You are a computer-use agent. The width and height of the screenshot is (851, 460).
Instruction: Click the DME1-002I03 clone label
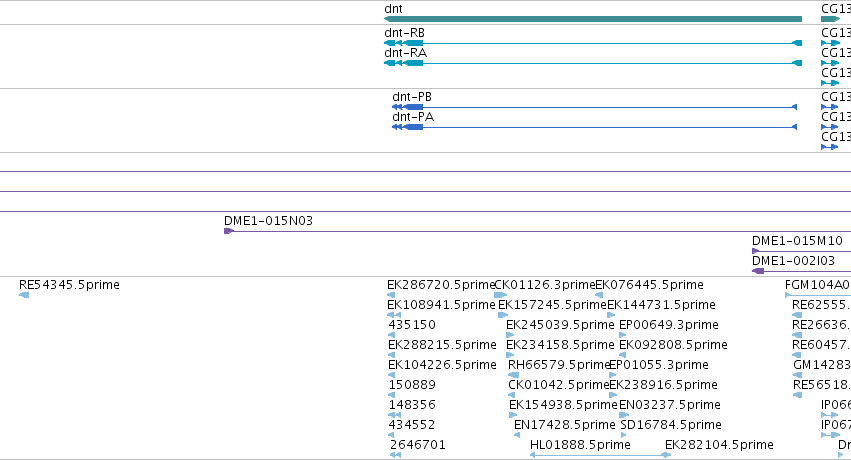pos(793,261)
